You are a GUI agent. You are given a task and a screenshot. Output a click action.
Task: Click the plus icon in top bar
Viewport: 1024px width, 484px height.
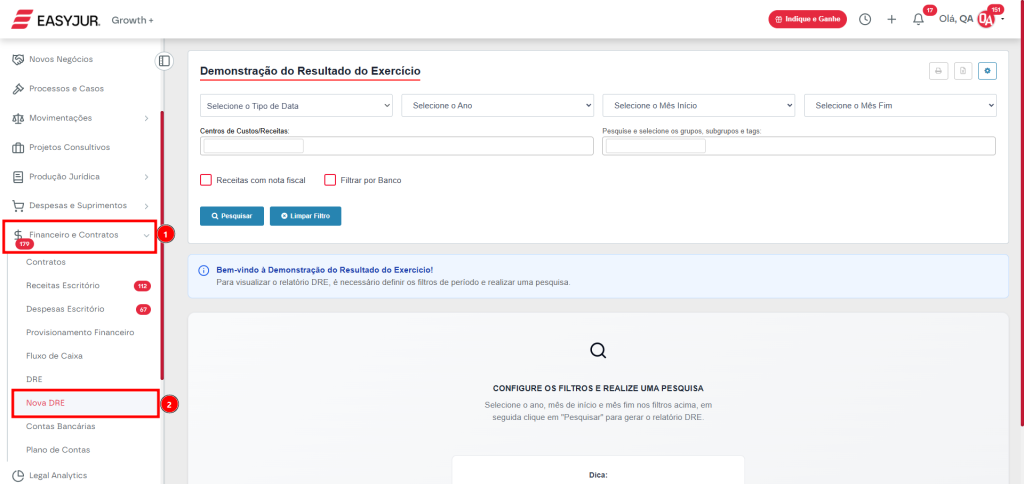(x=891, y=19)
